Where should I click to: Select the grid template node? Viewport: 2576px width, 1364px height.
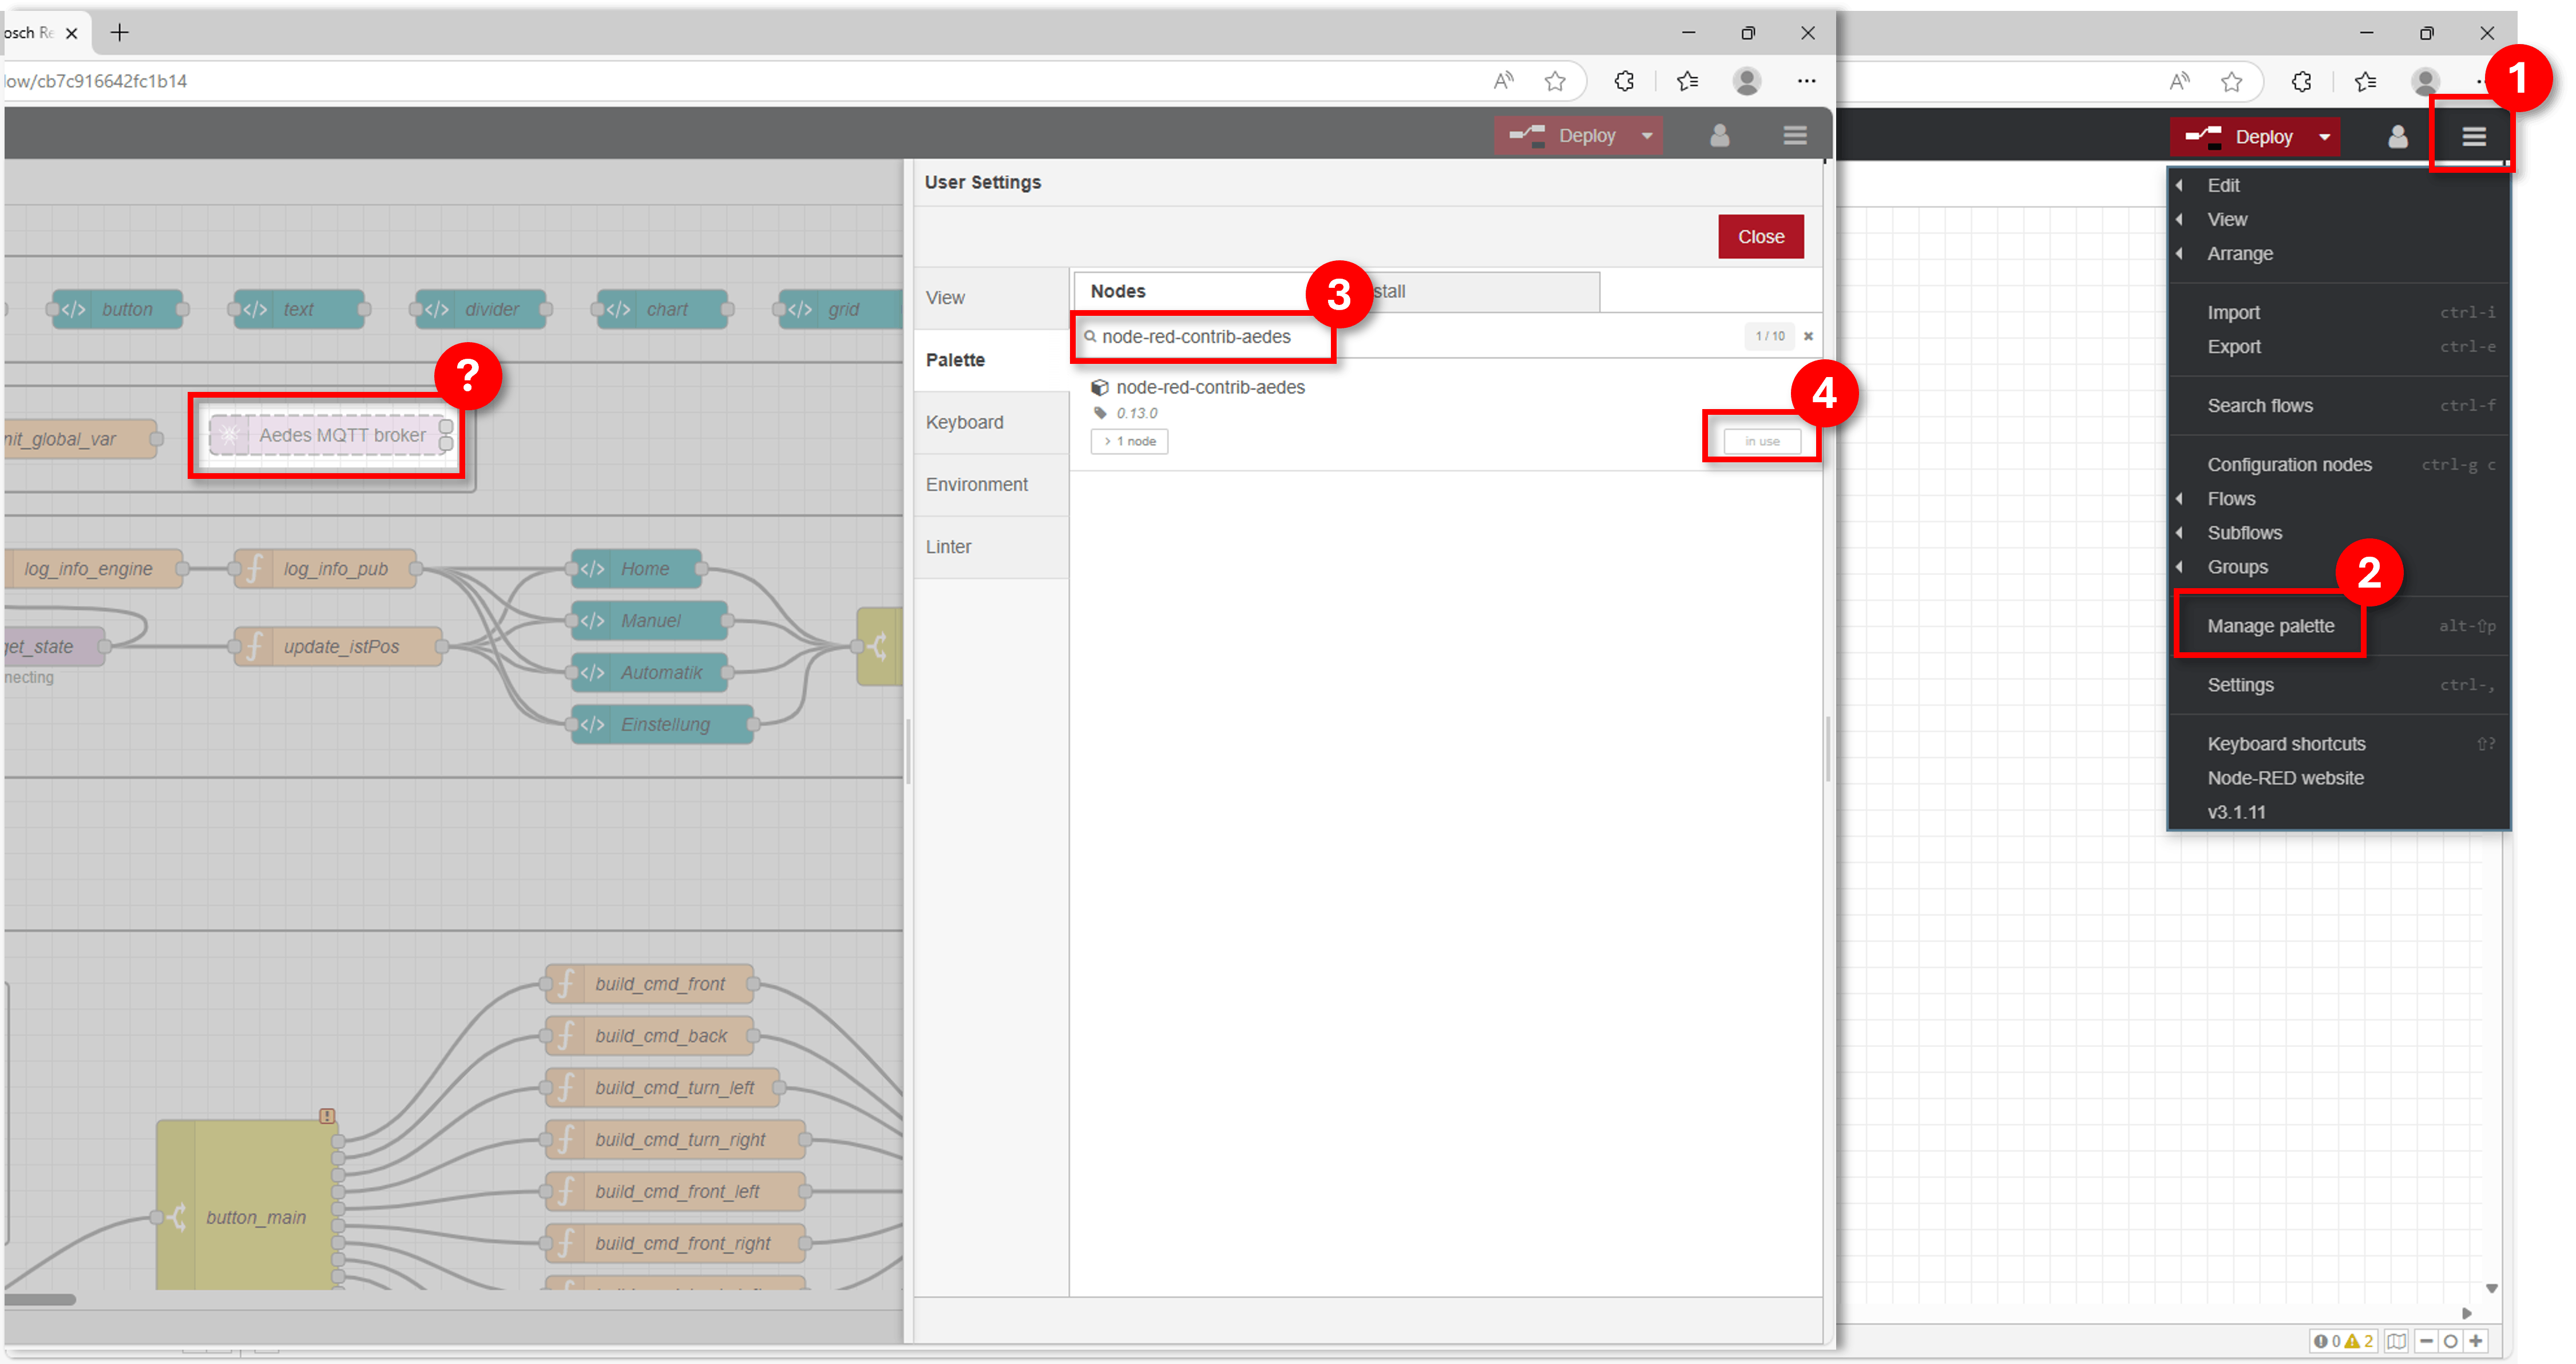coord(840,309)
